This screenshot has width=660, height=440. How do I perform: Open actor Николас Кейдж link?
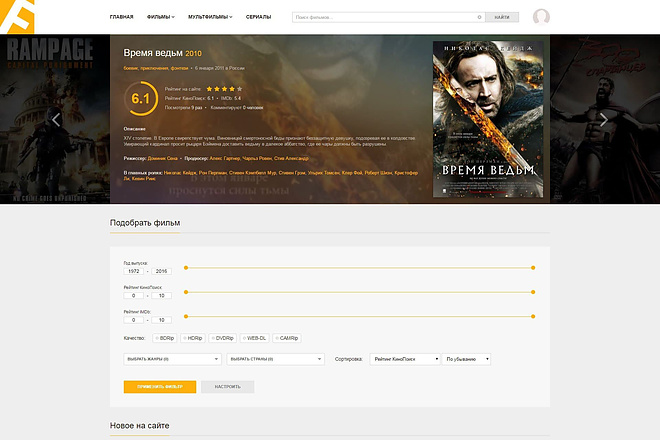point(180,173)
